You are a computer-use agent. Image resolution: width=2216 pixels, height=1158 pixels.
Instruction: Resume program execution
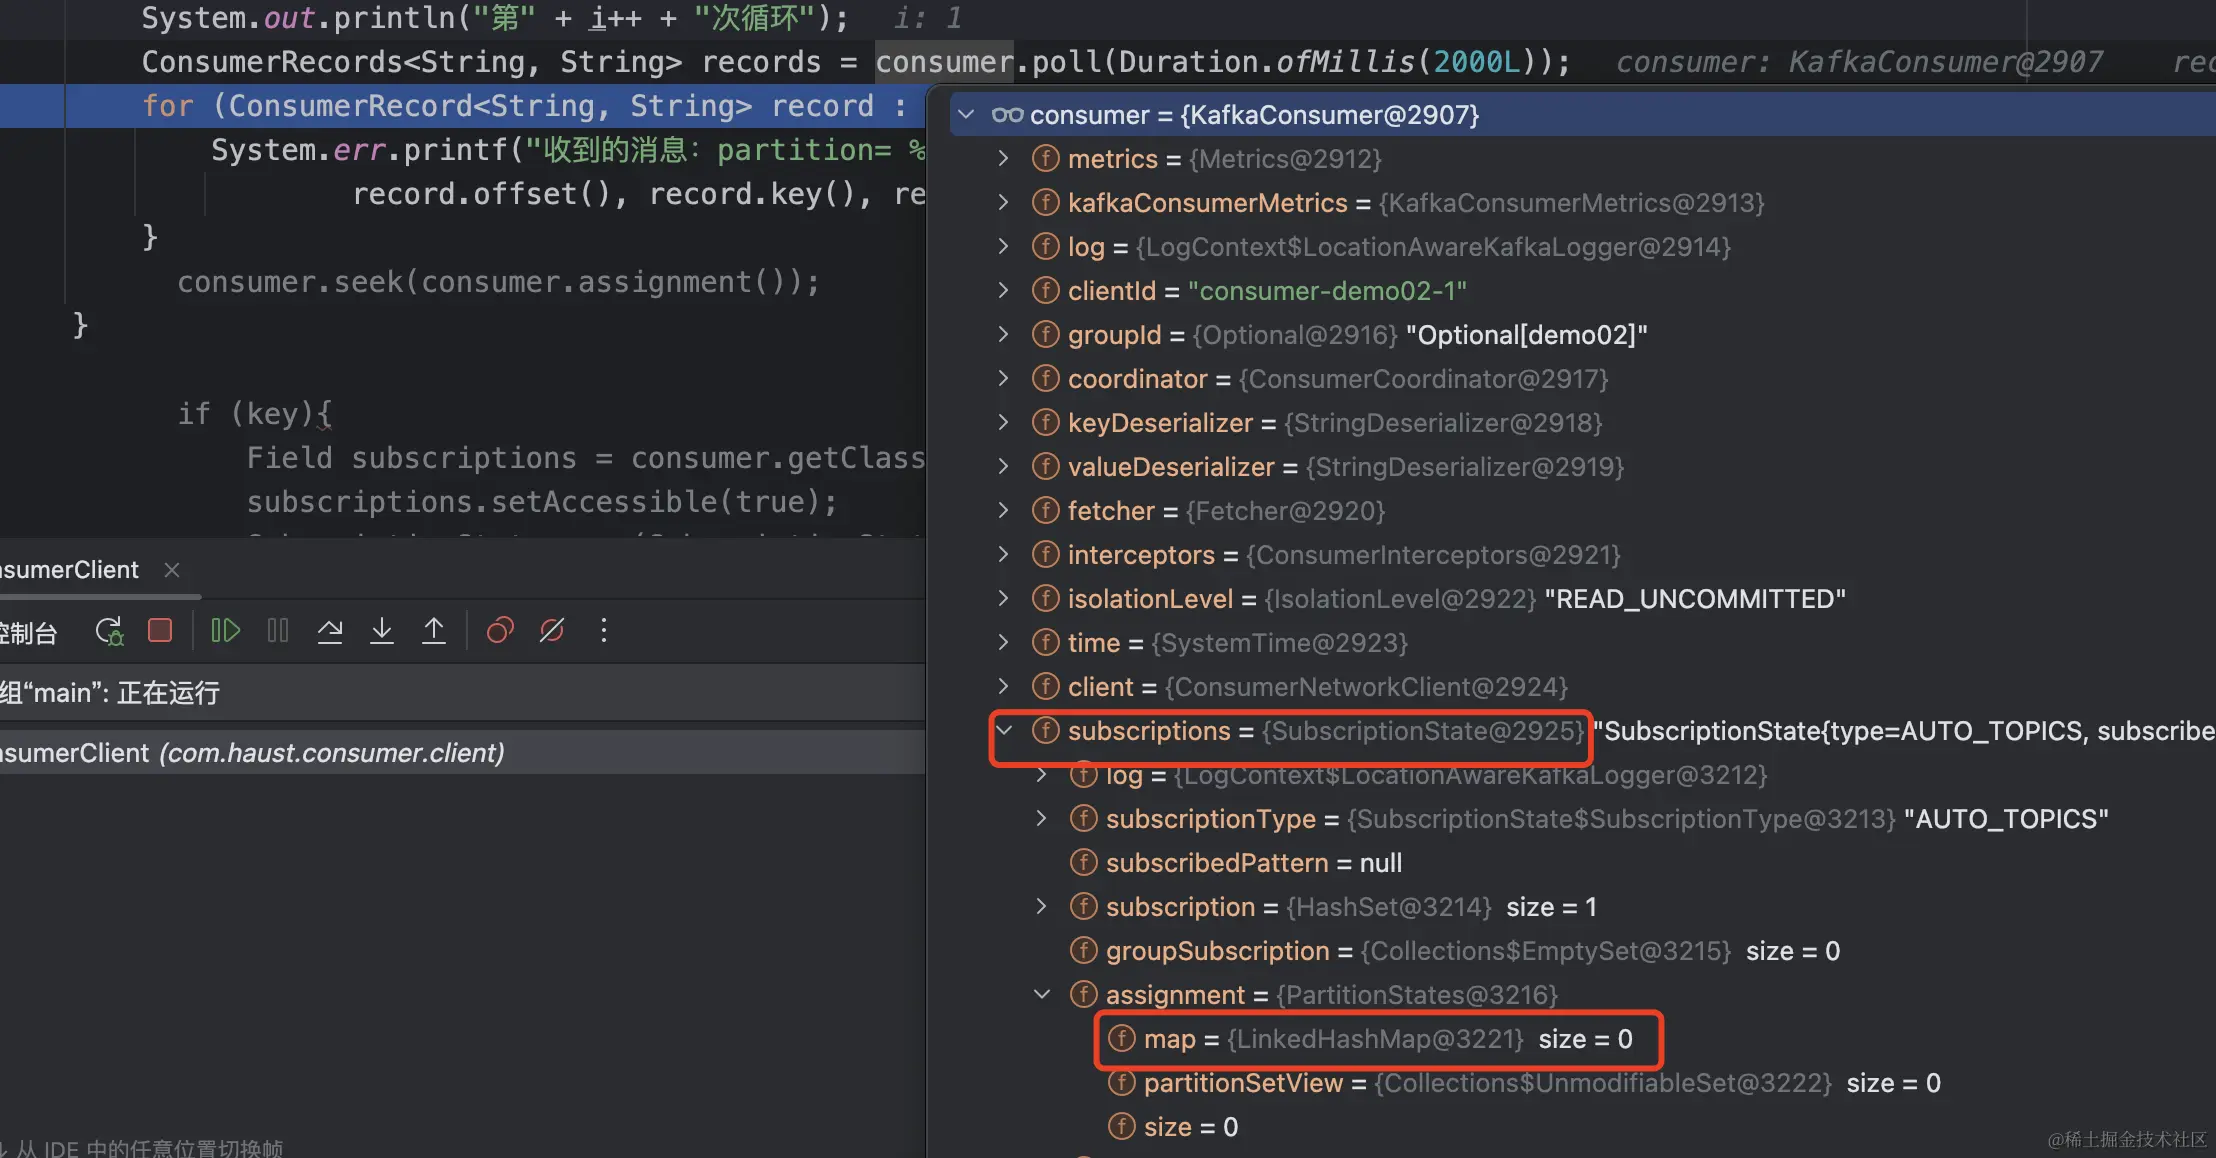pos(225,631)
